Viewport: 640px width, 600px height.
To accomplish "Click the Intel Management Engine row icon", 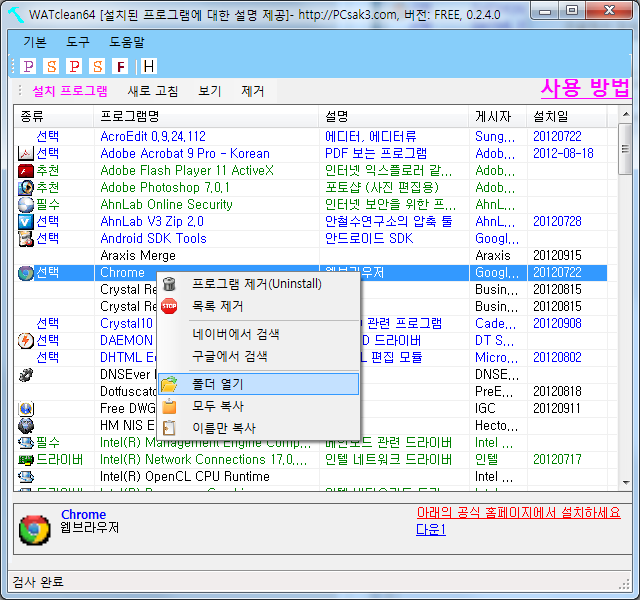I will 26,442.
